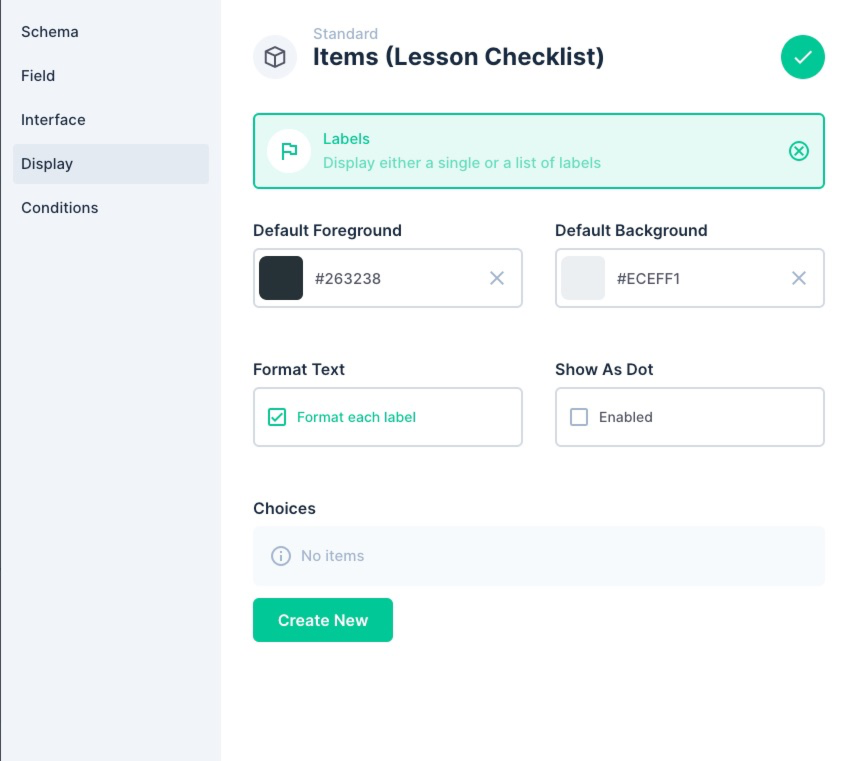This screenshot has width=852, height=761.
Task: Clear the Default Foreground color value
Action: coord(497,278)
